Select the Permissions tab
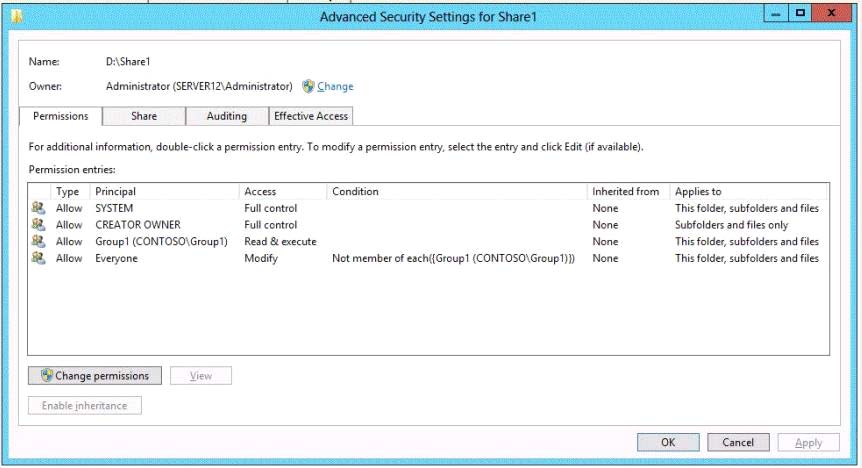862x468 pixels. click(61, 116)
